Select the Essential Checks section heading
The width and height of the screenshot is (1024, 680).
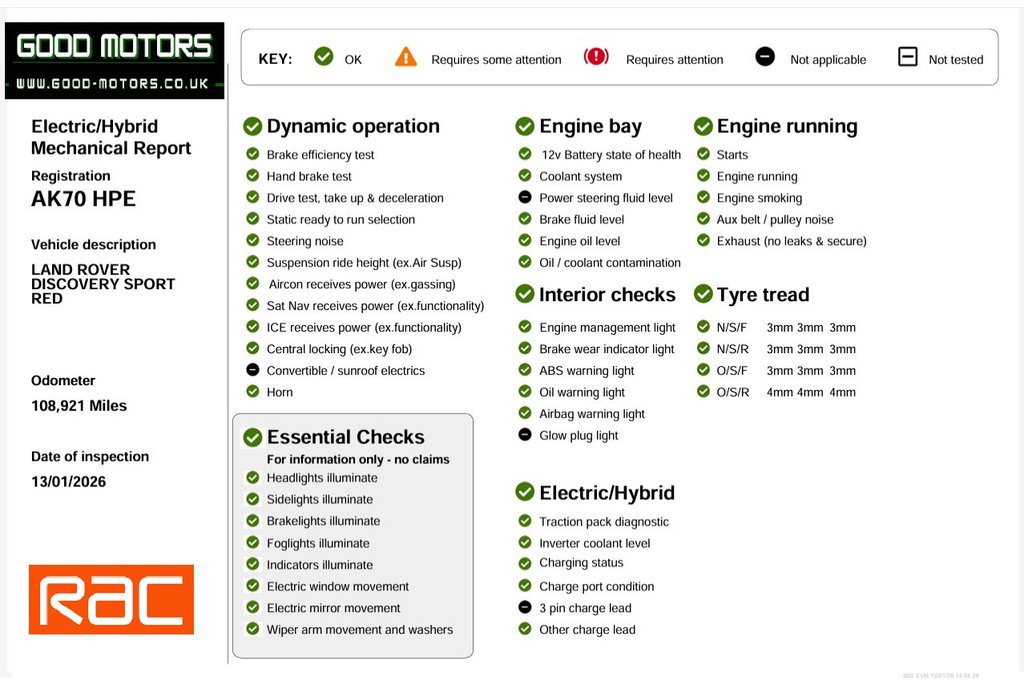(345, 437)
